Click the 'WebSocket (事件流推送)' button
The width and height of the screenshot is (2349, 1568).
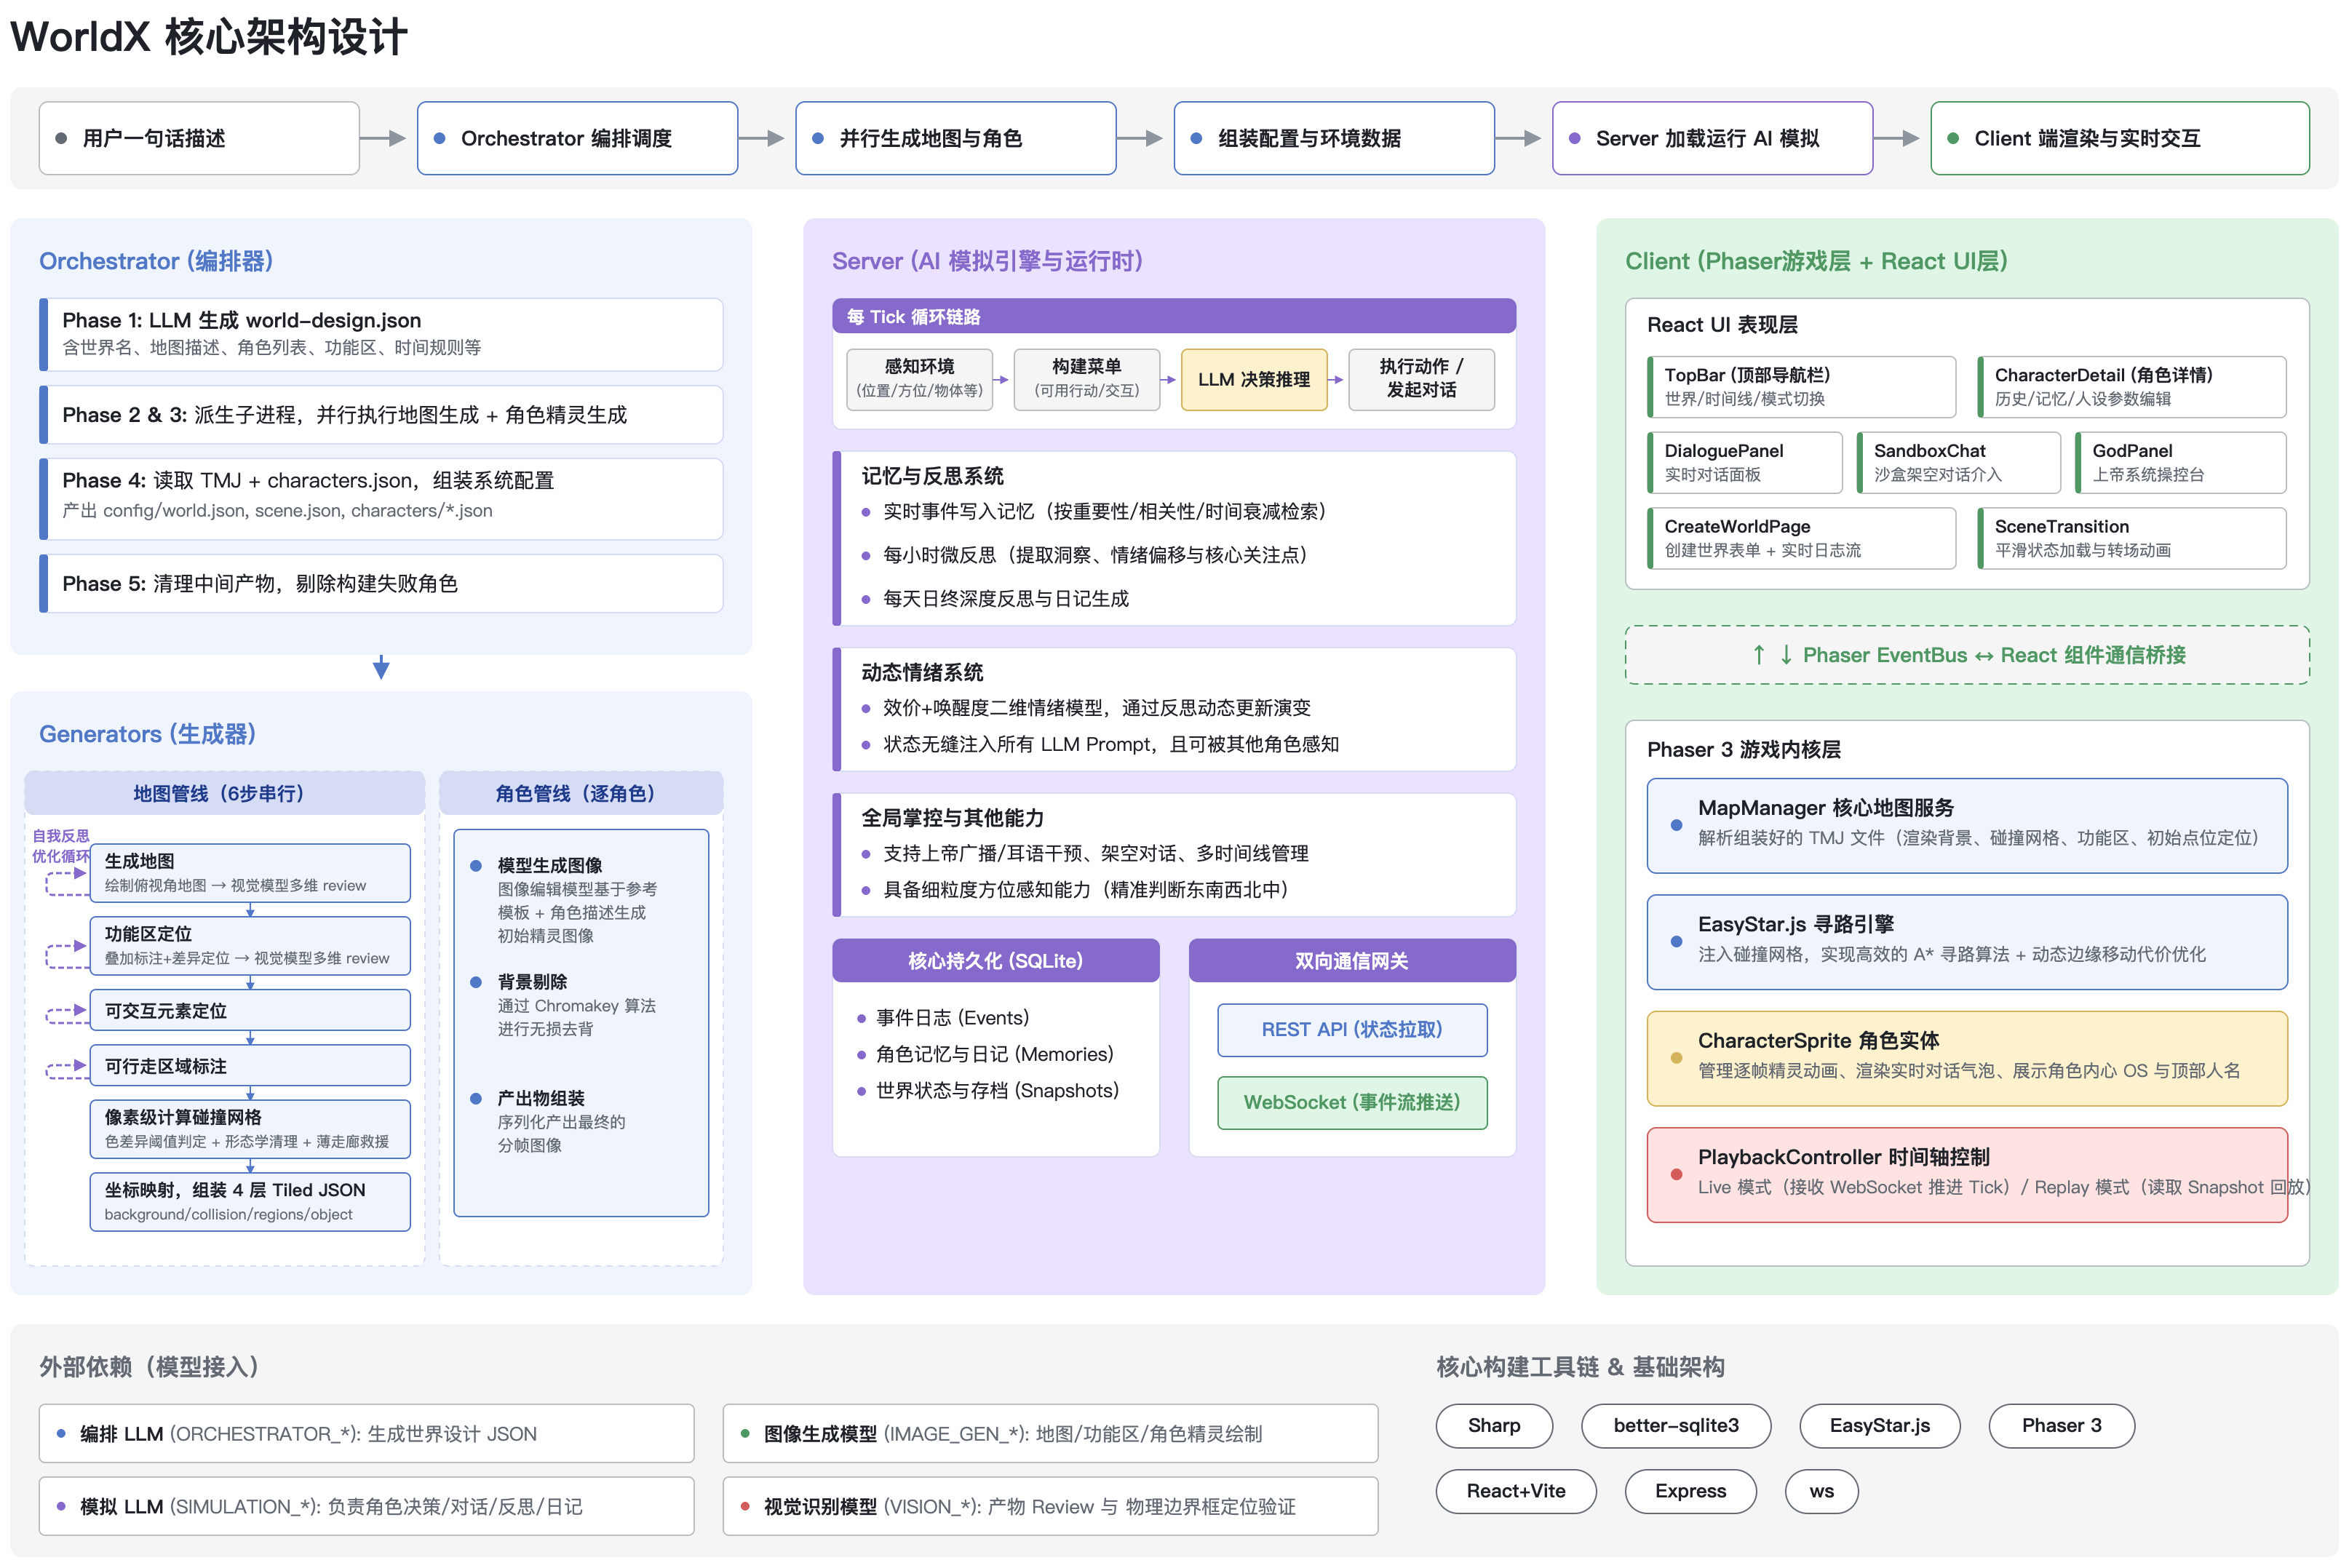1351,1102
